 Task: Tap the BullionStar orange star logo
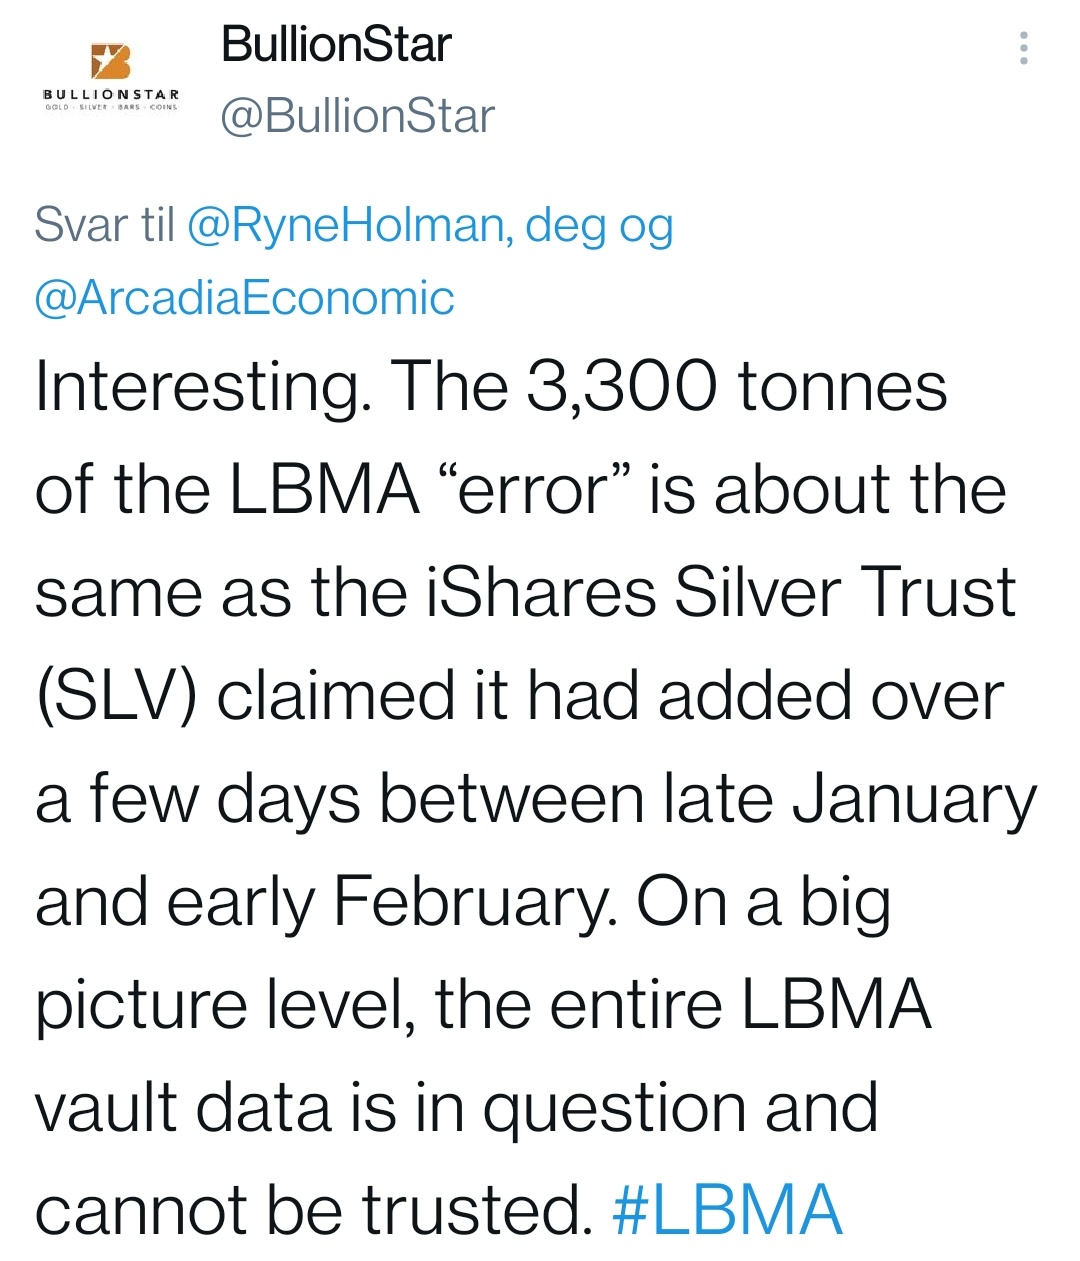click(110, 61)
